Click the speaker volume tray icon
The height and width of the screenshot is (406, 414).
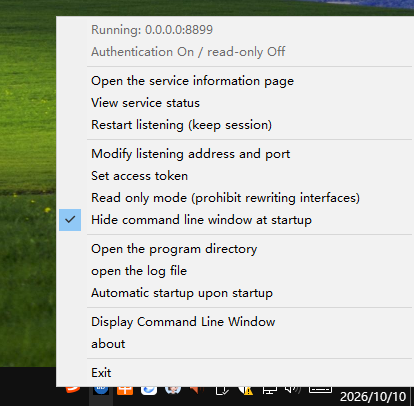click(293, 389)
